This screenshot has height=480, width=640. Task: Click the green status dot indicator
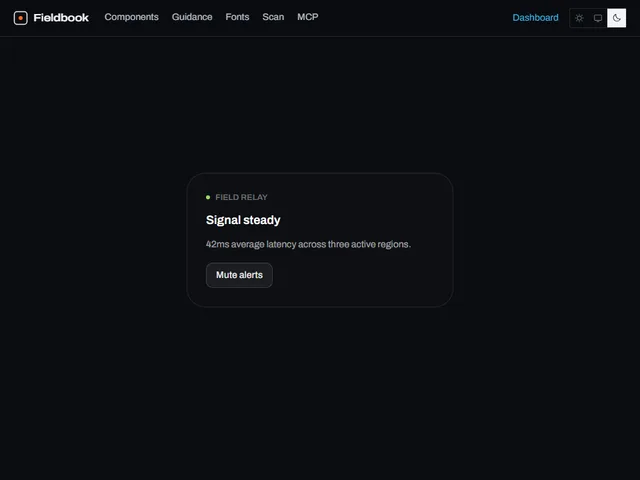[x=208, y=197]
